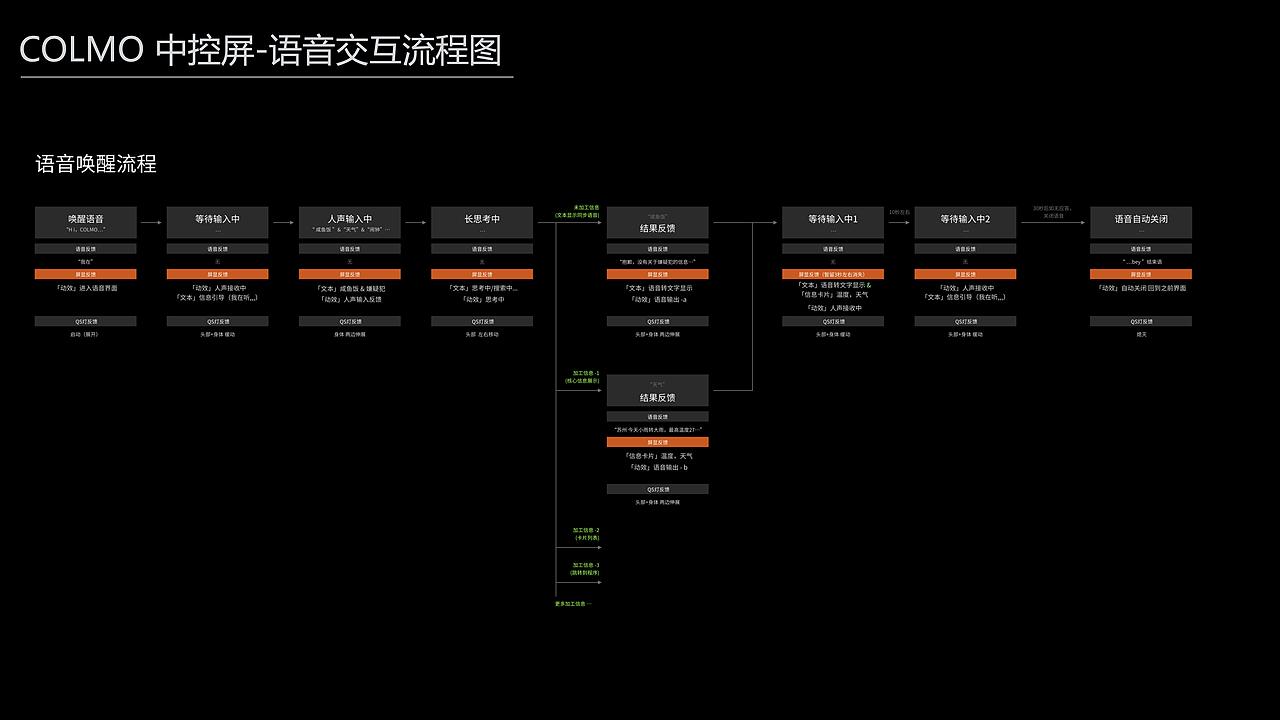
Task: Select the 长思考中 flow node
Action: (x=482, y=222)
